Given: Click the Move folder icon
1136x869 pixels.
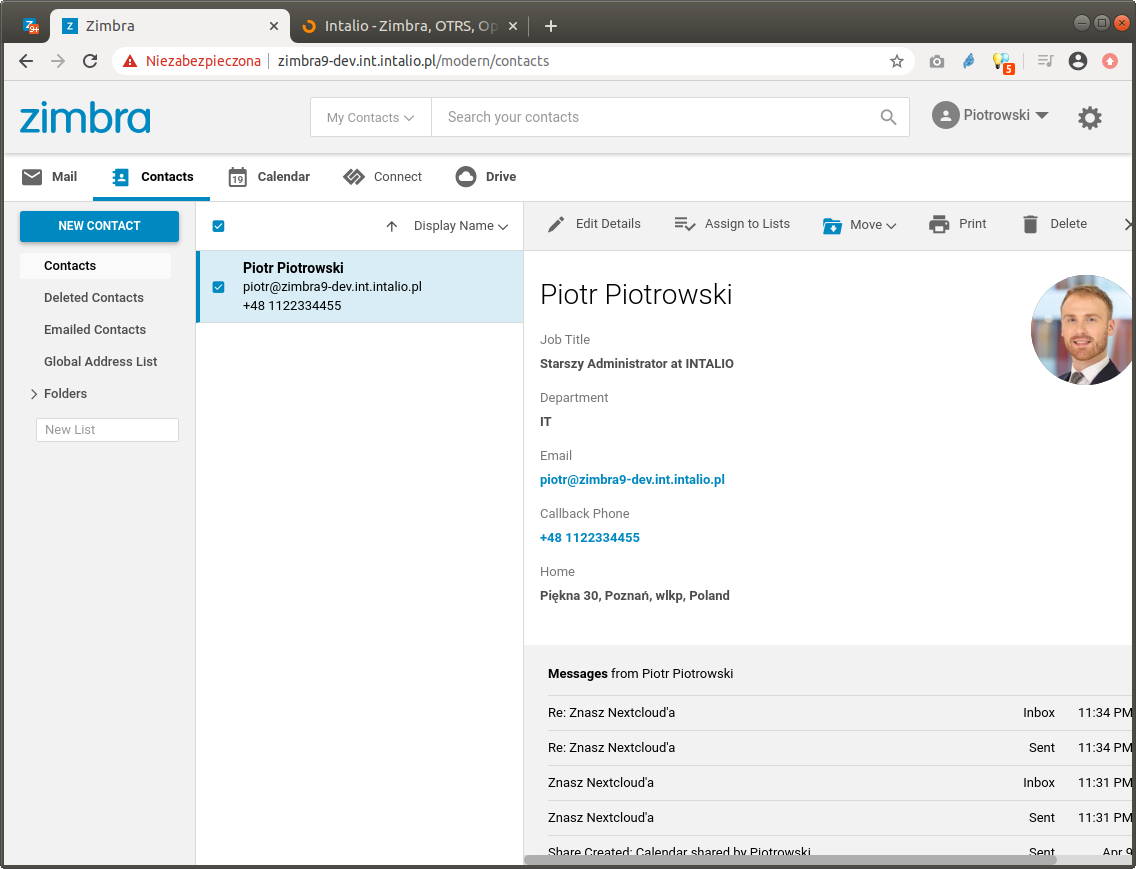Looking at the screenshot, I should click(x=832, y=225).
